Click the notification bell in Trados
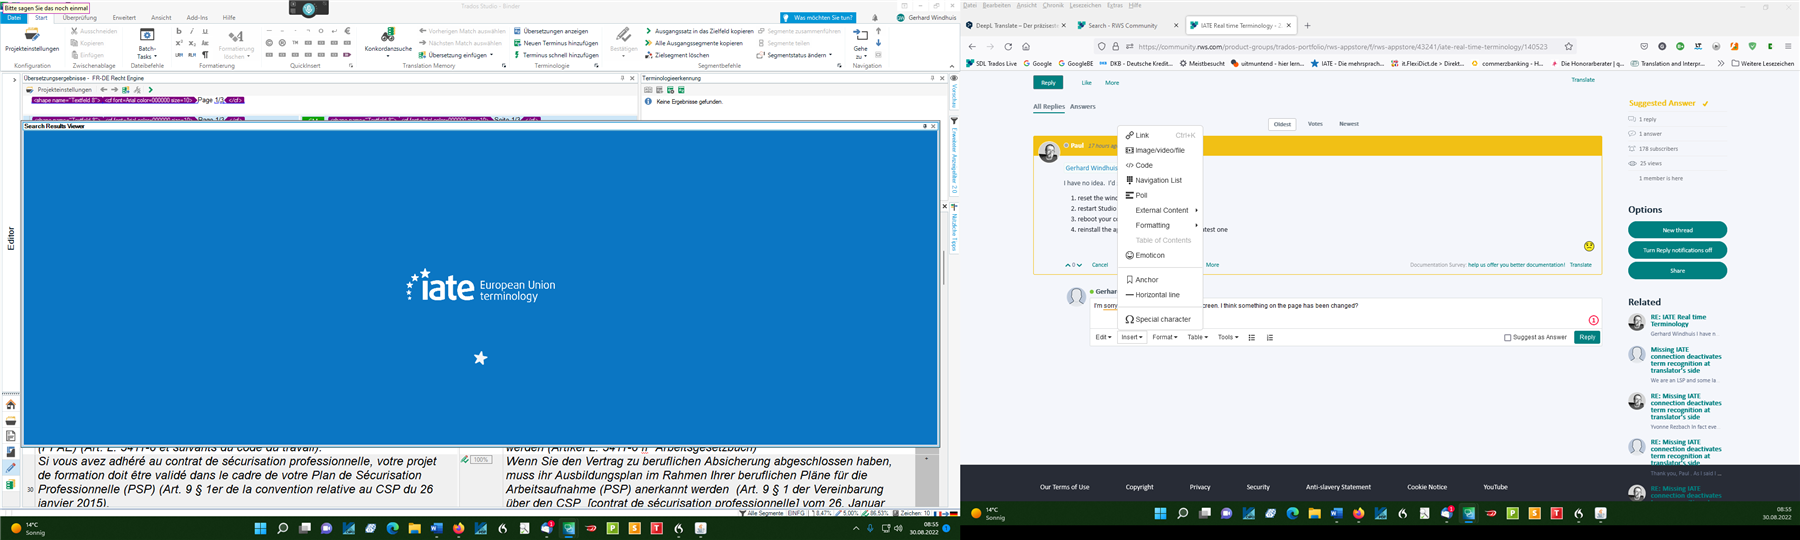Viewport: 1800px width, 540px height. [x=875, y=18]
